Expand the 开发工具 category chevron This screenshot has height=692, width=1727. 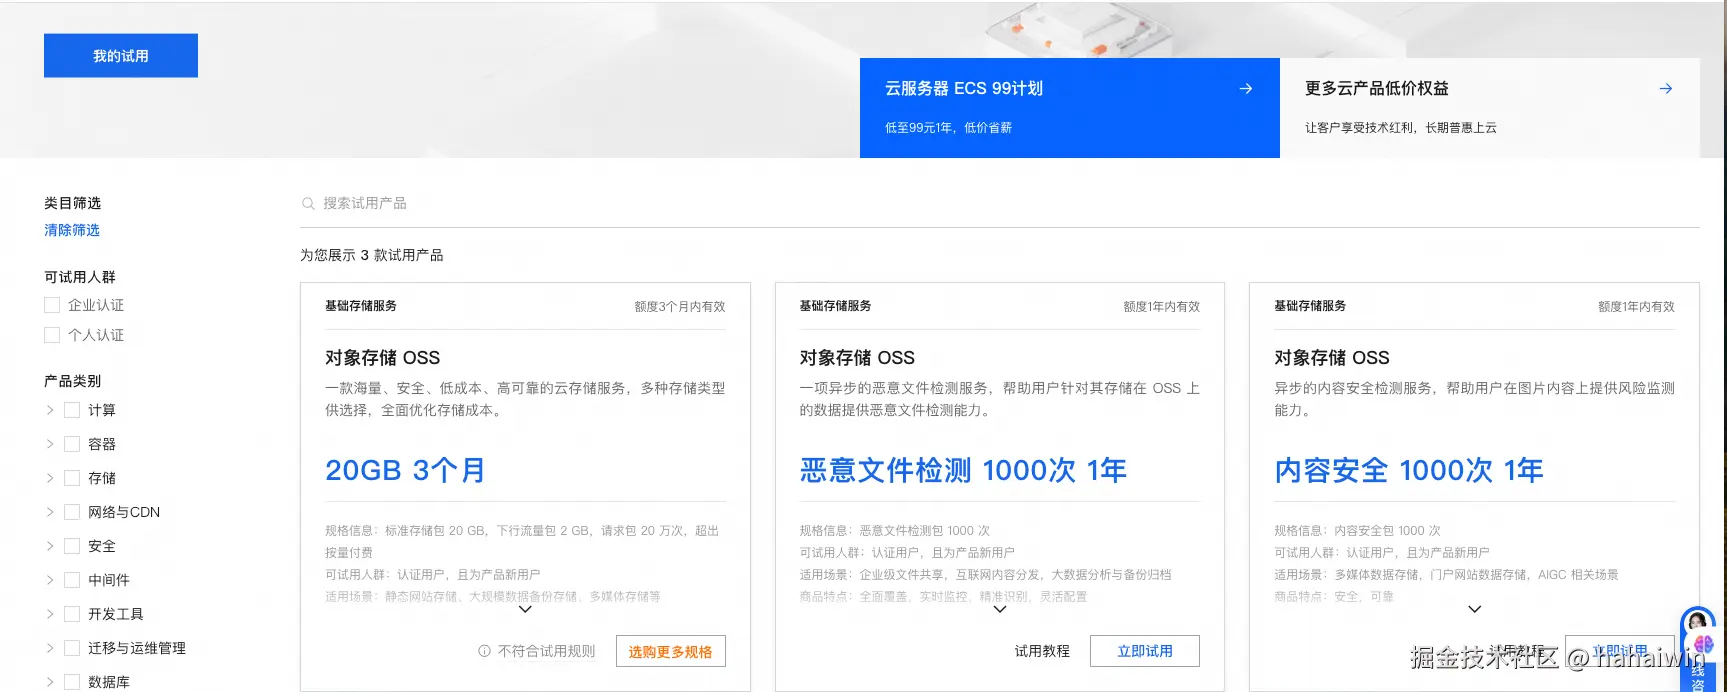[50, 614]
